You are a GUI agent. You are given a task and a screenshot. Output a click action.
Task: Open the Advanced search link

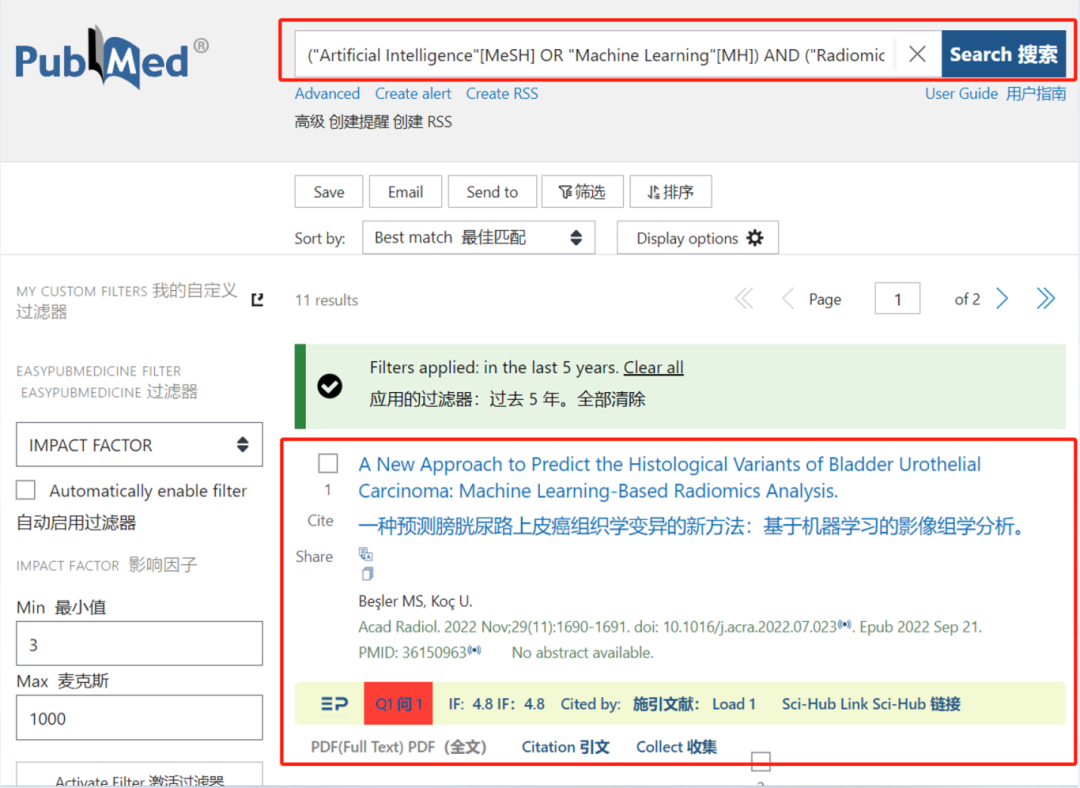coord(327,94)
